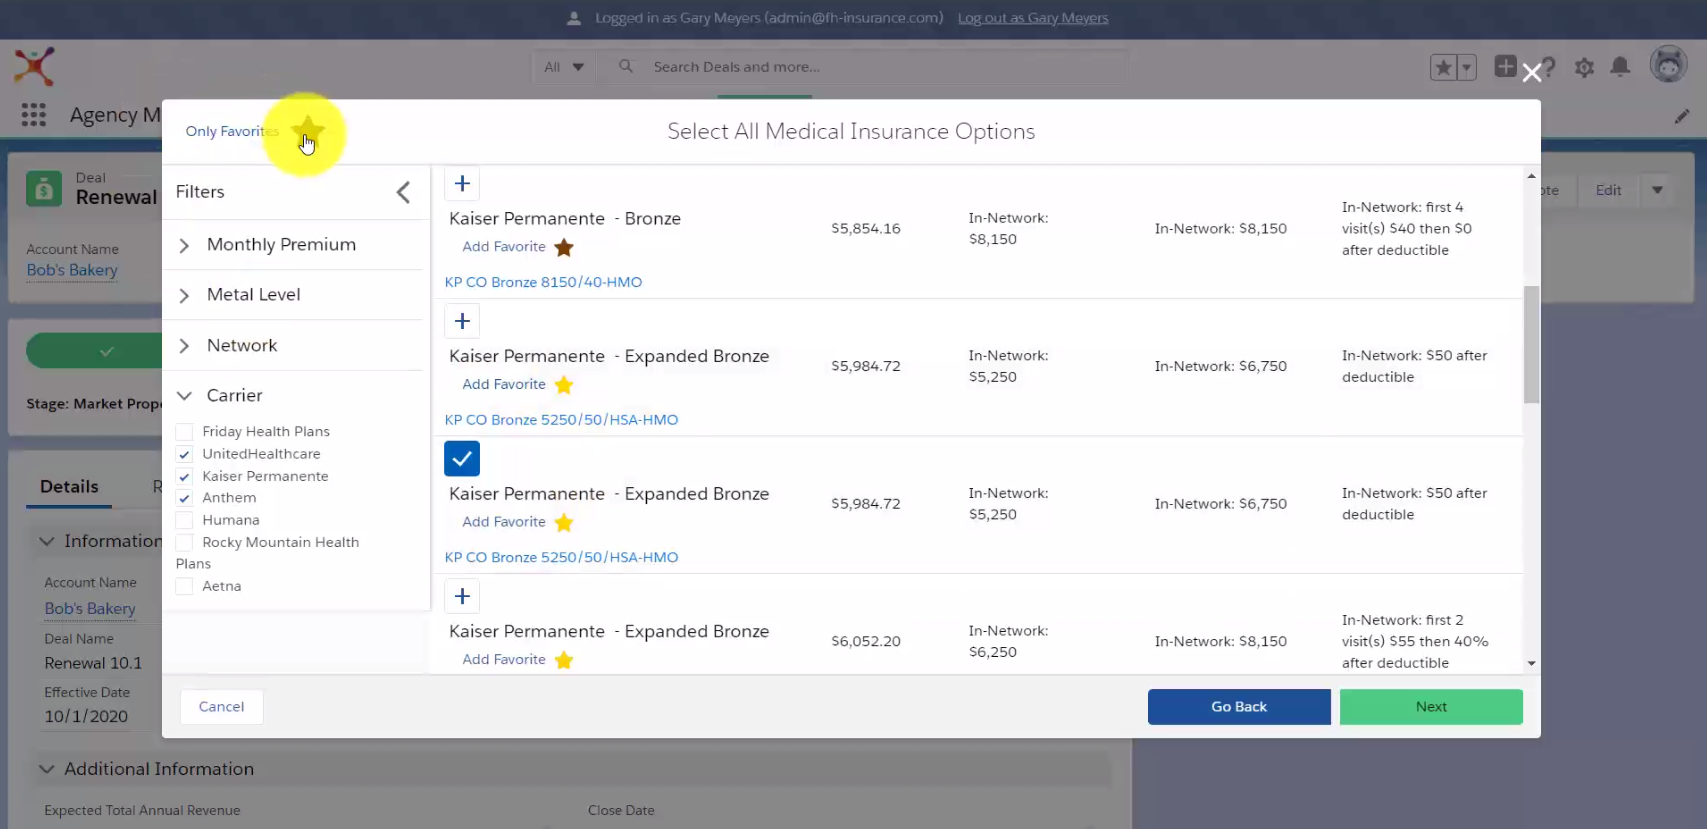Check the Friday Health Plans carrier
This screenshot has width=1707, height=829.
184,432
